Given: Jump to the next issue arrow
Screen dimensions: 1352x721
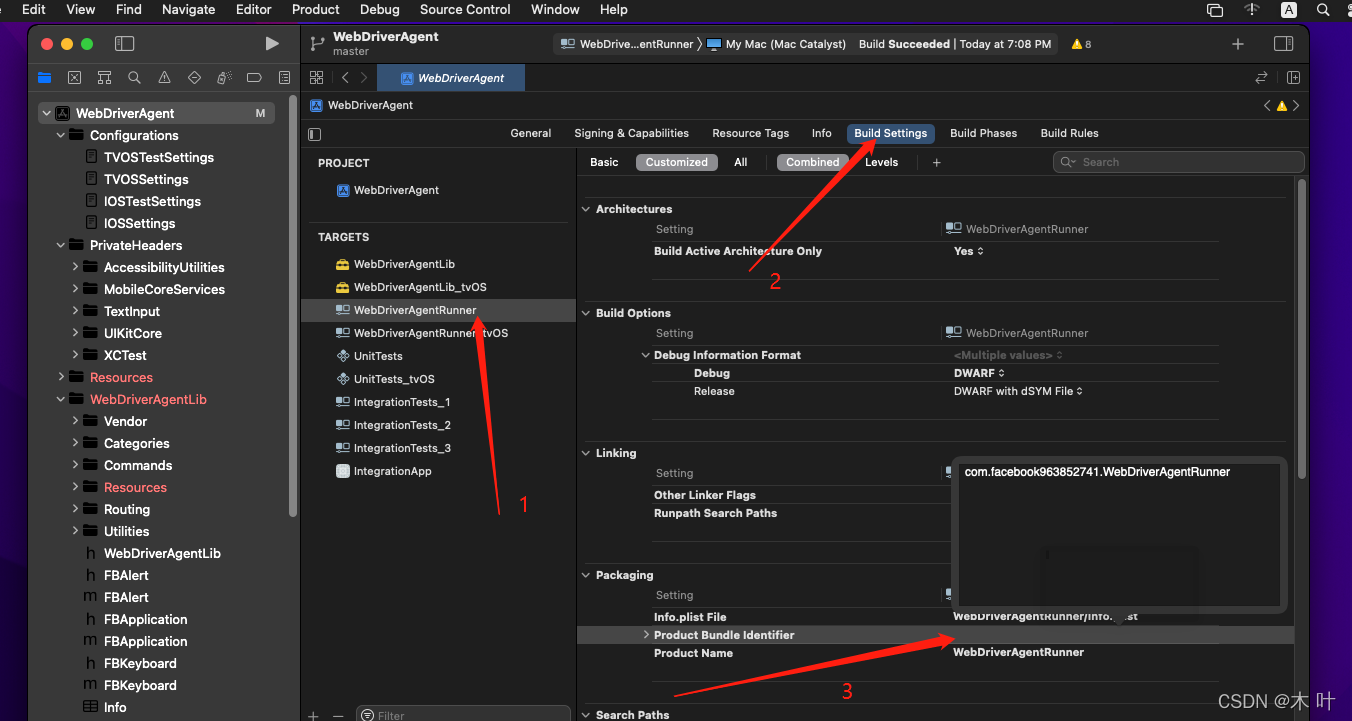Looking at the screenshot, I should tap(1297, 105).
